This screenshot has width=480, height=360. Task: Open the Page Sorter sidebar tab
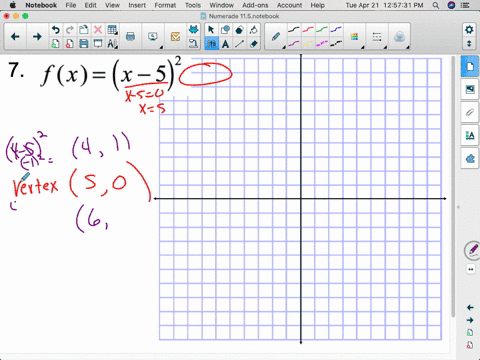coord(470,66)
